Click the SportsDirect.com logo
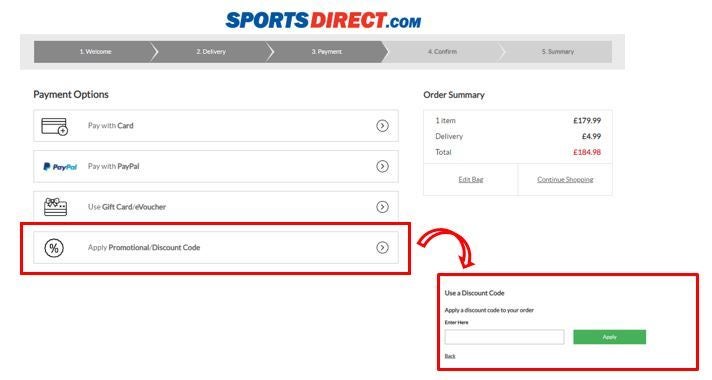The height and width of the screenshot is (380, 712). click(x=323, y=20)
